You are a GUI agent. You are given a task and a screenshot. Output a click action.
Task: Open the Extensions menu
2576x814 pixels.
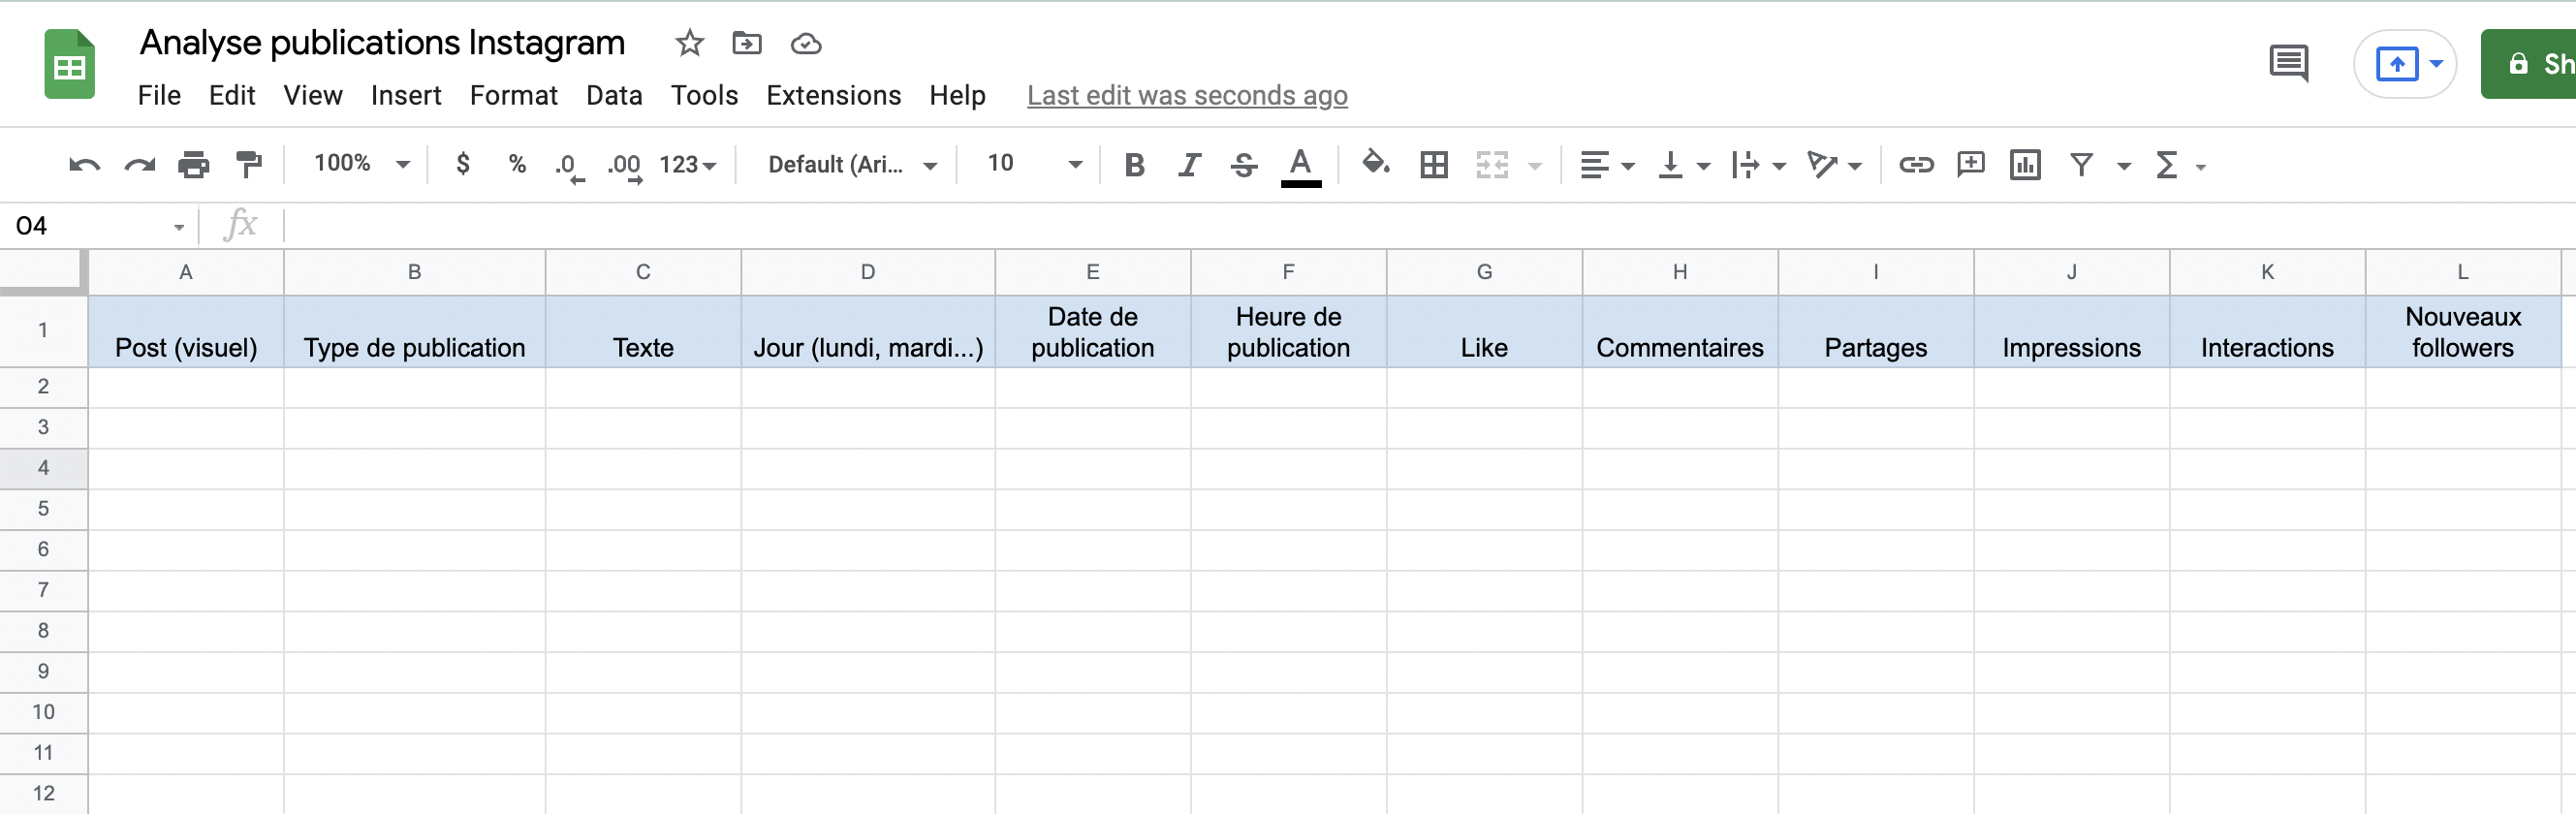pyautogui.click(x=834, y=95)
